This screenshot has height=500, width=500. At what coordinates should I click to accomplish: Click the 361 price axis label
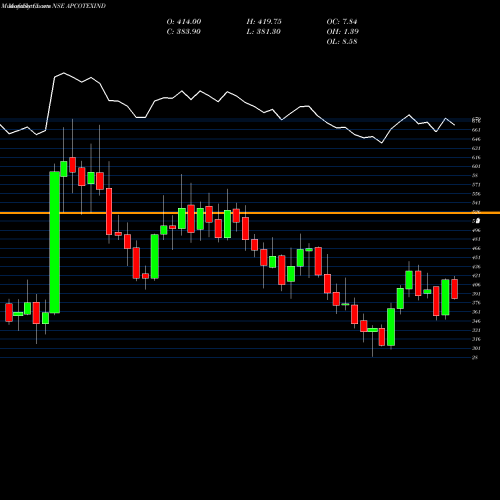coord(476,312)
